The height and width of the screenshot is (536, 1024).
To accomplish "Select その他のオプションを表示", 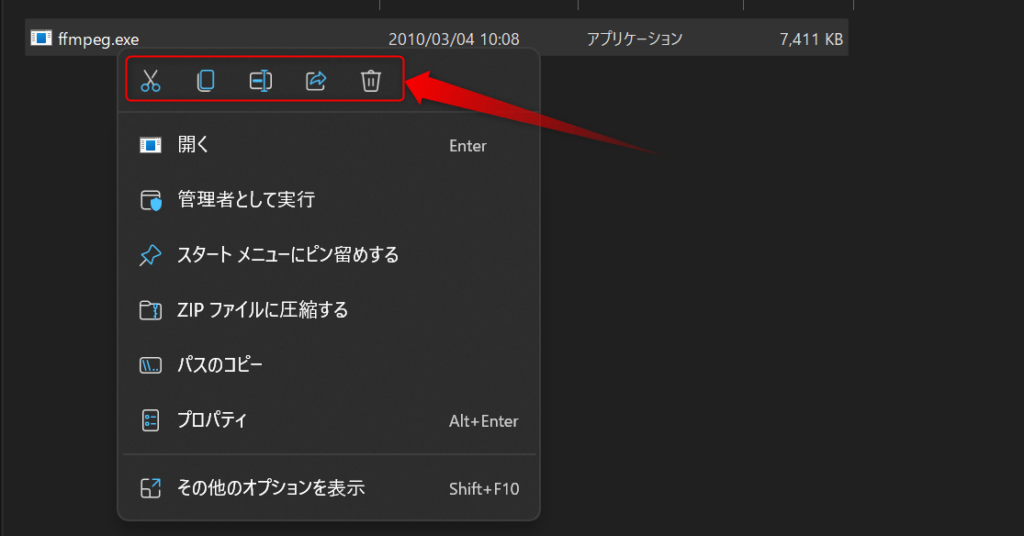I will point(329,488).
